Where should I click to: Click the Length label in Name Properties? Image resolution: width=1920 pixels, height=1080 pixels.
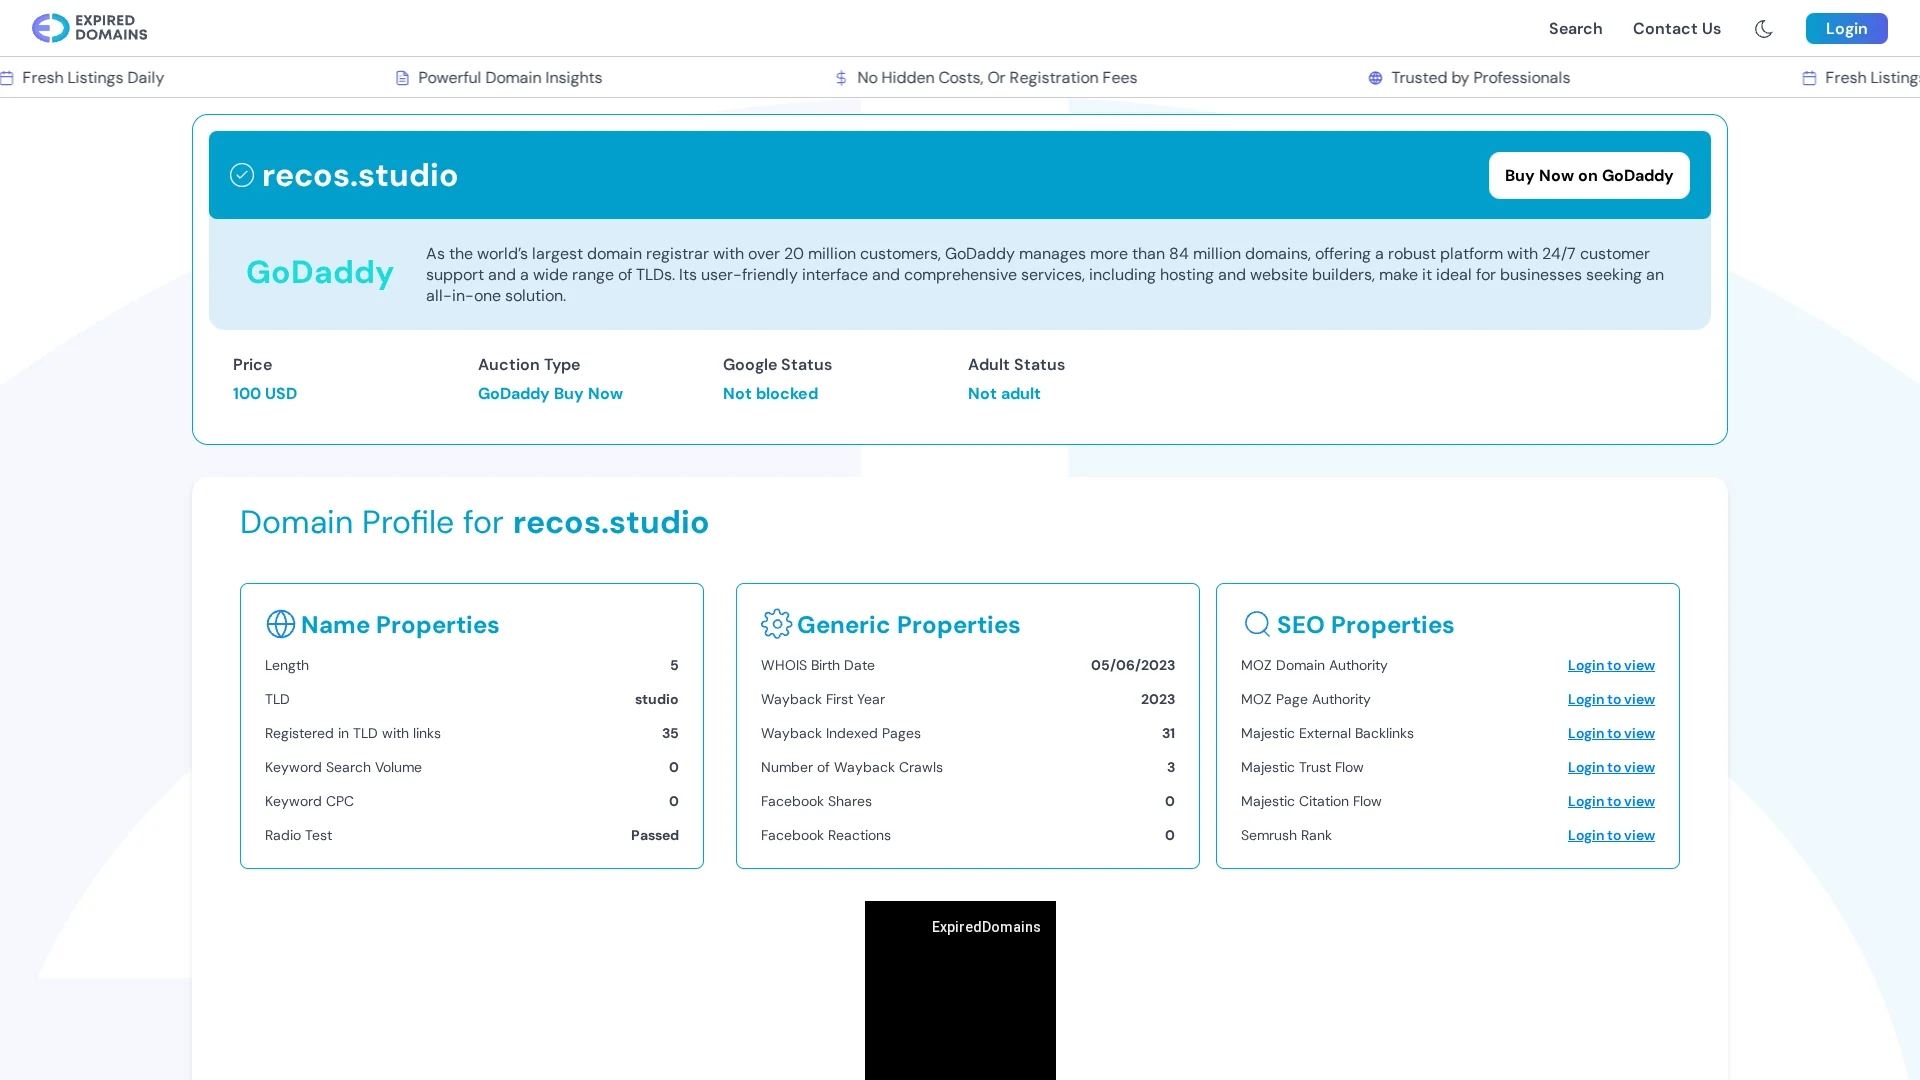tap(287, 666)
